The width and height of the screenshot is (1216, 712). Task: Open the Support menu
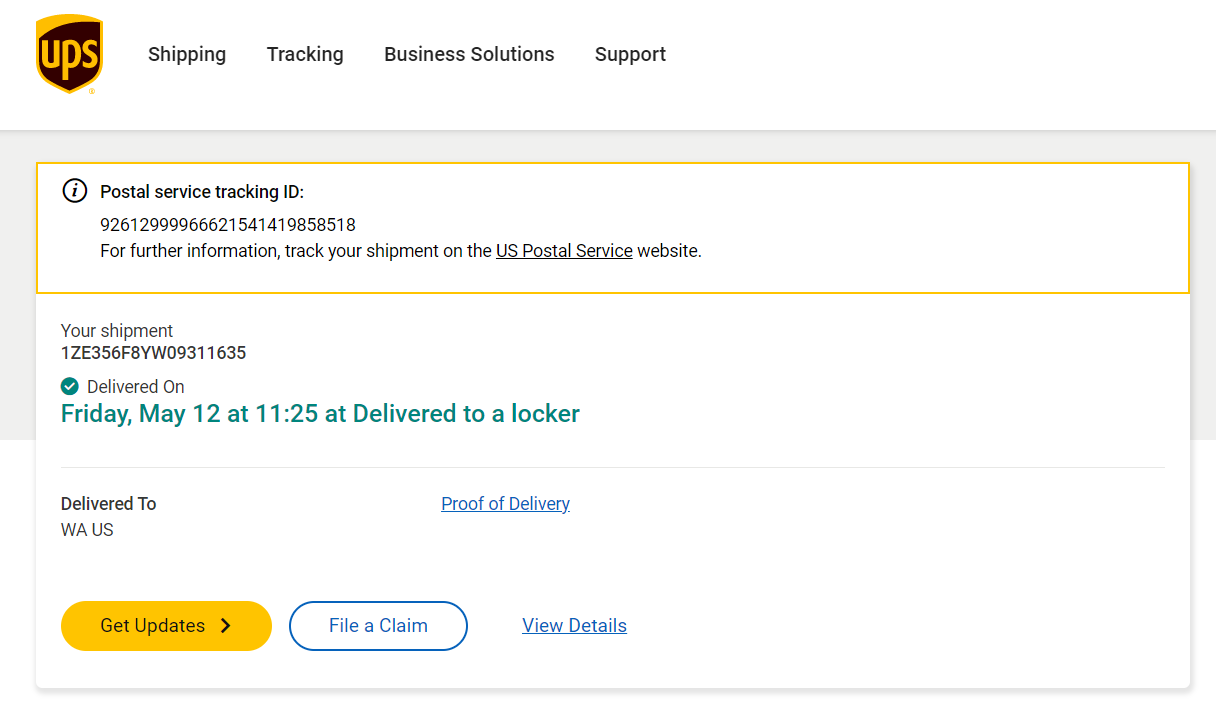pyautogui.click(x=630, y=54)
